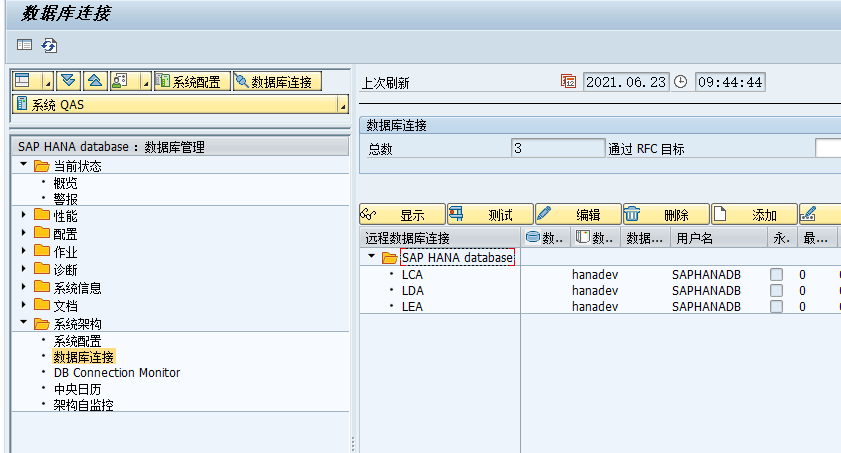Screen dimensions: 841x453
Task: Click the user settings icon in the navigation toolbar
Action: 120,81
